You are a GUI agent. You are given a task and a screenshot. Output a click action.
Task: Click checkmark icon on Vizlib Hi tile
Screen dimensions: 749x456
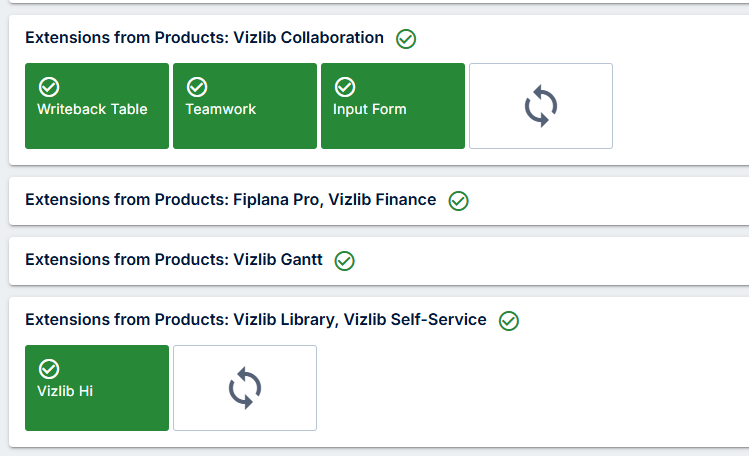point(49,369)
